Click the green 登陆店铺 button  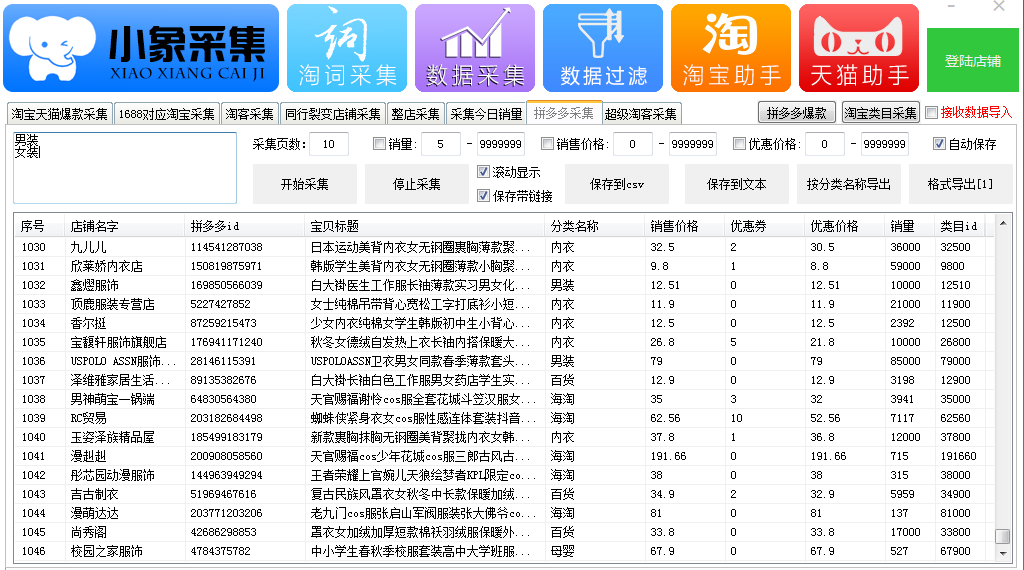point(972,61)
